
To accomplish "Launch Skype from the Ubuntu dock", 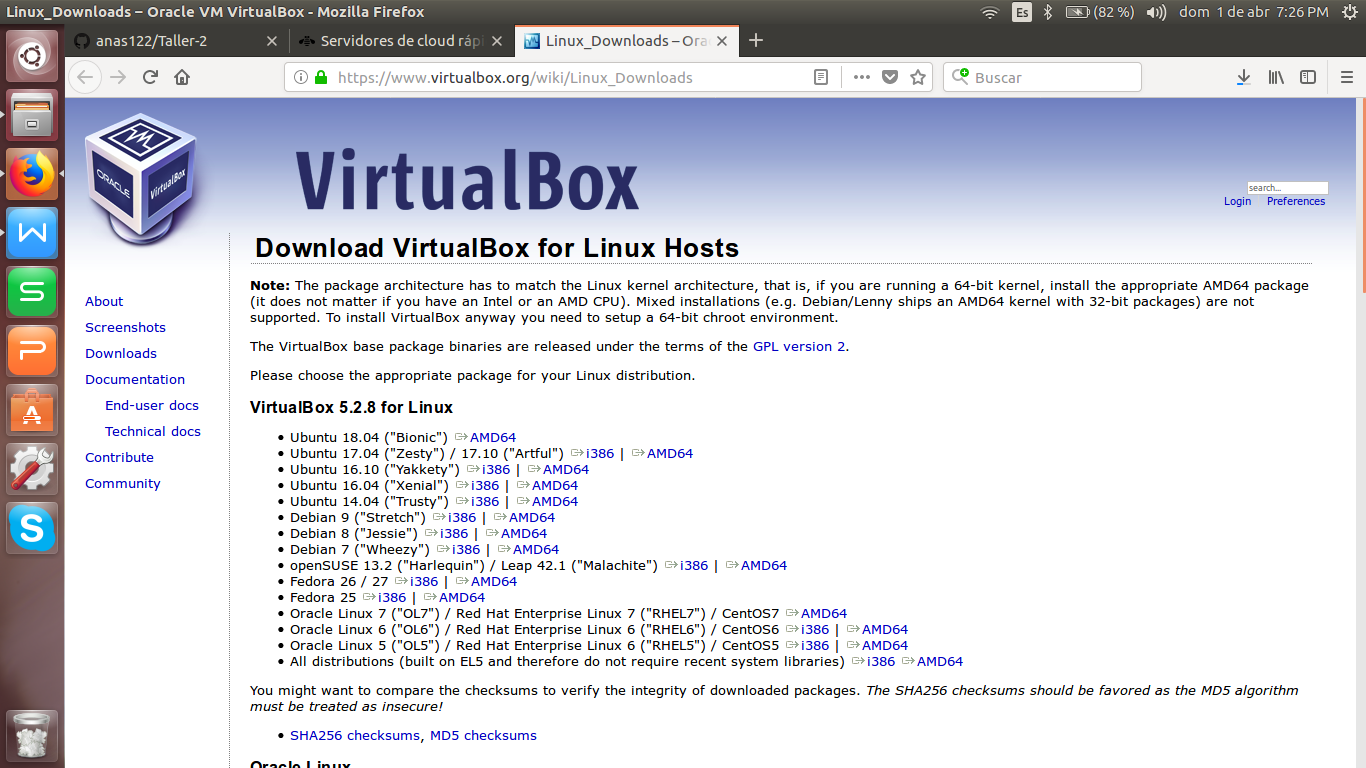I will pos(33,527).
